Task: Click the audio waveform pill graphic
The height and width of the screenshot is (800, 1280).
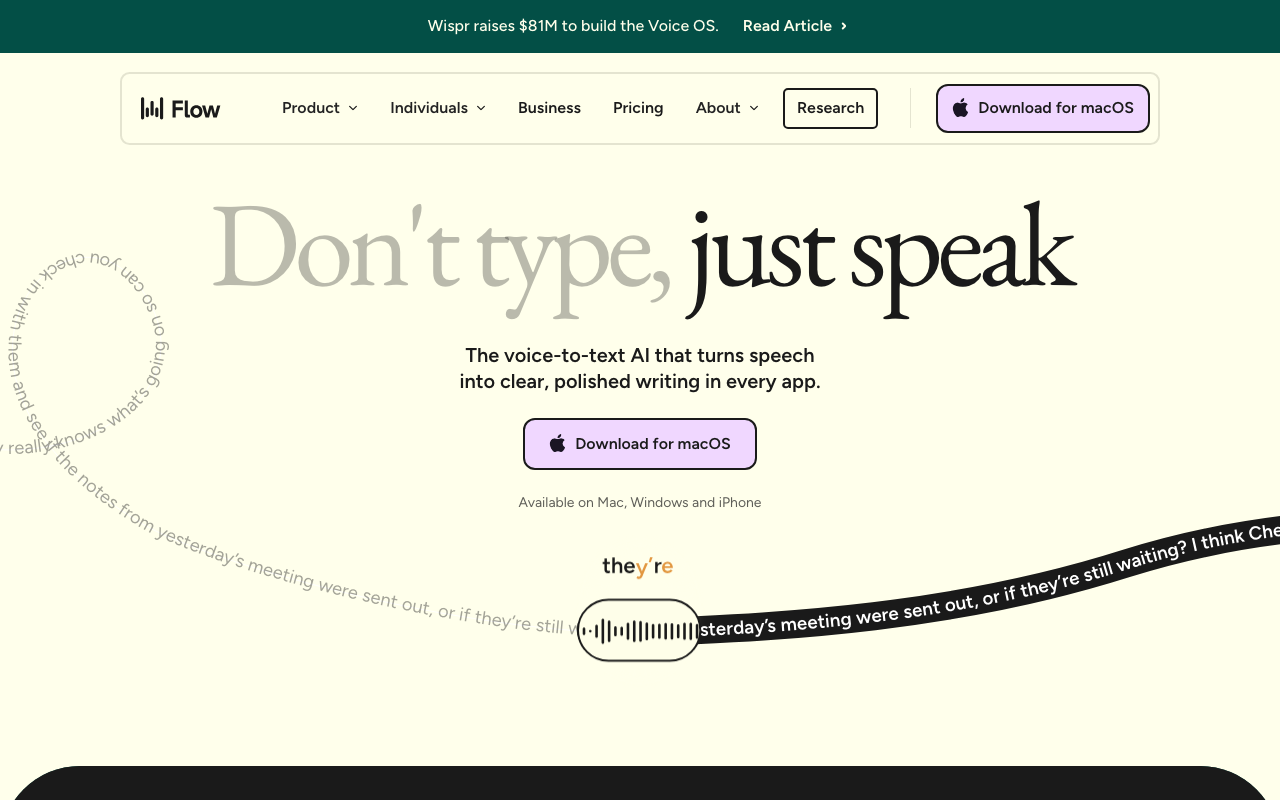Action: 639,630
